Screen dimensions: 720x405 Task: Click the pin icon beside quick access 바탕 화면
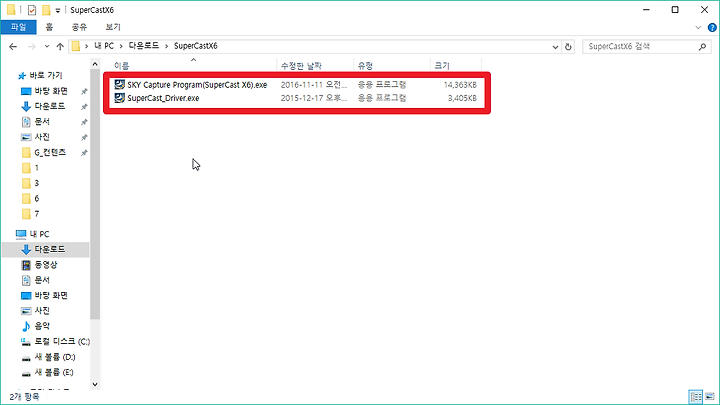[84, 91]
